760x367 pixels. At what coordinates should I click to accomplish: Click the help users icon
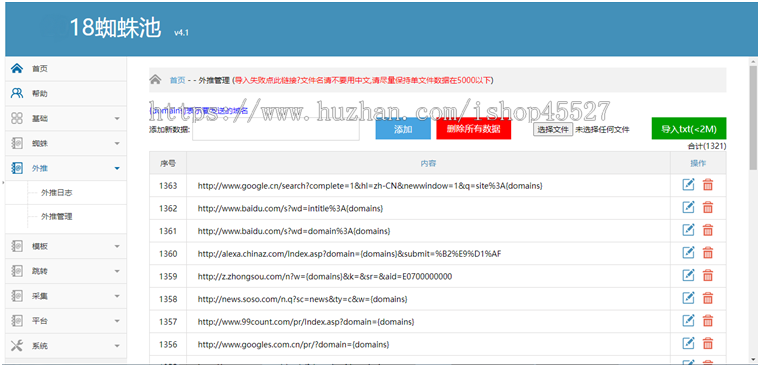[x=17, y=94]
